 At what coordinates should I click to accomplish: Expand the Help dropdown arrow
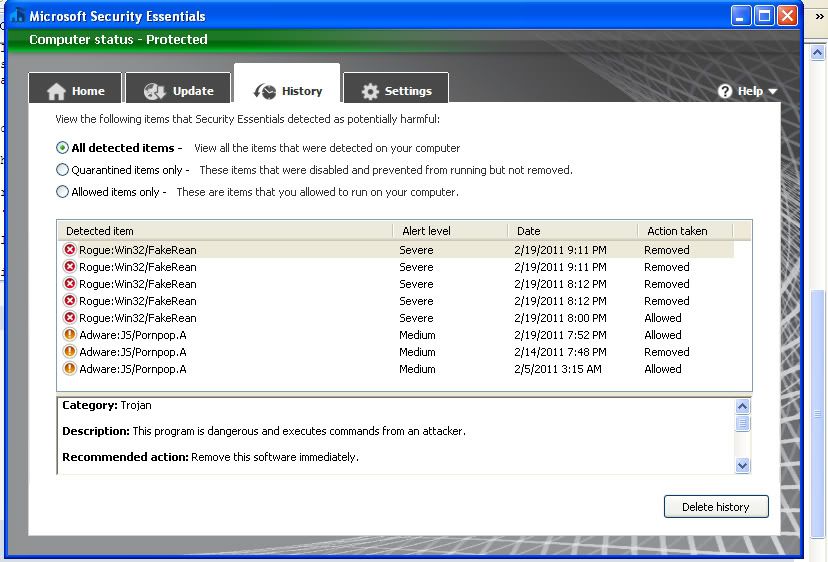click(x=773, y=91)
